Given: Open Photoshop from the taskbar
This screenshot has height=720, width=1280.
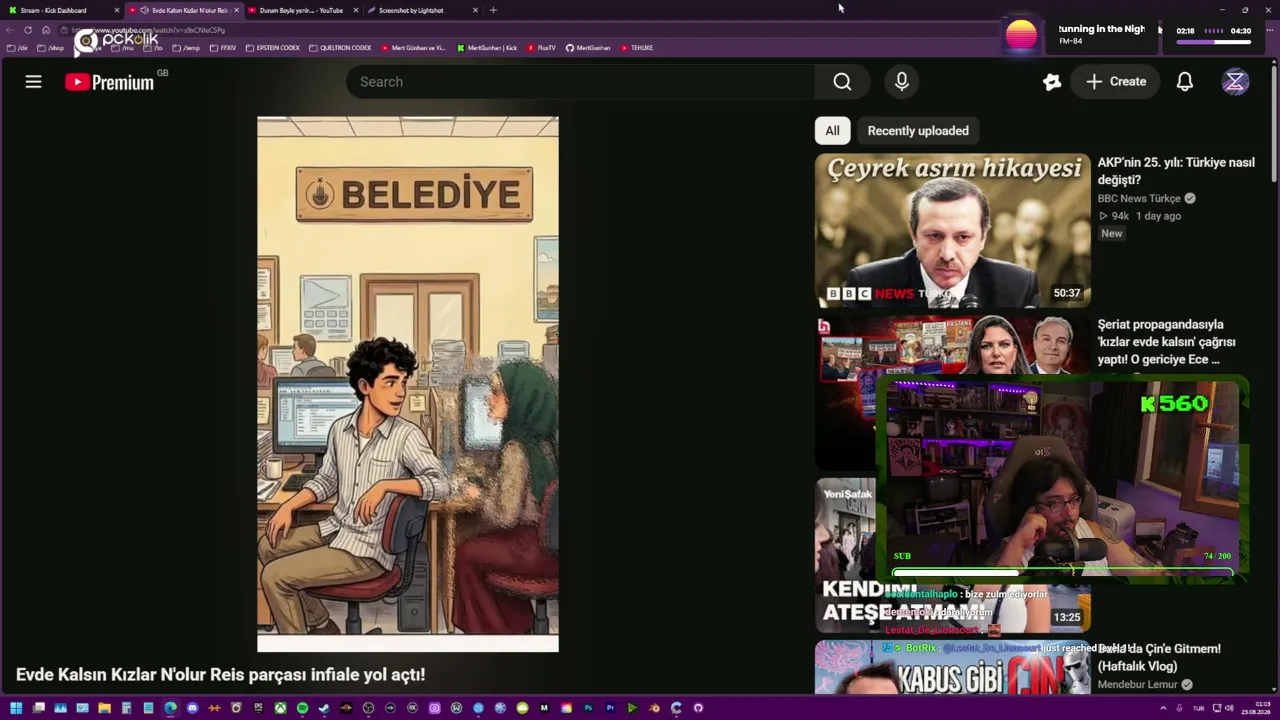Looking at the screenshot, I should tap(588, 708).
